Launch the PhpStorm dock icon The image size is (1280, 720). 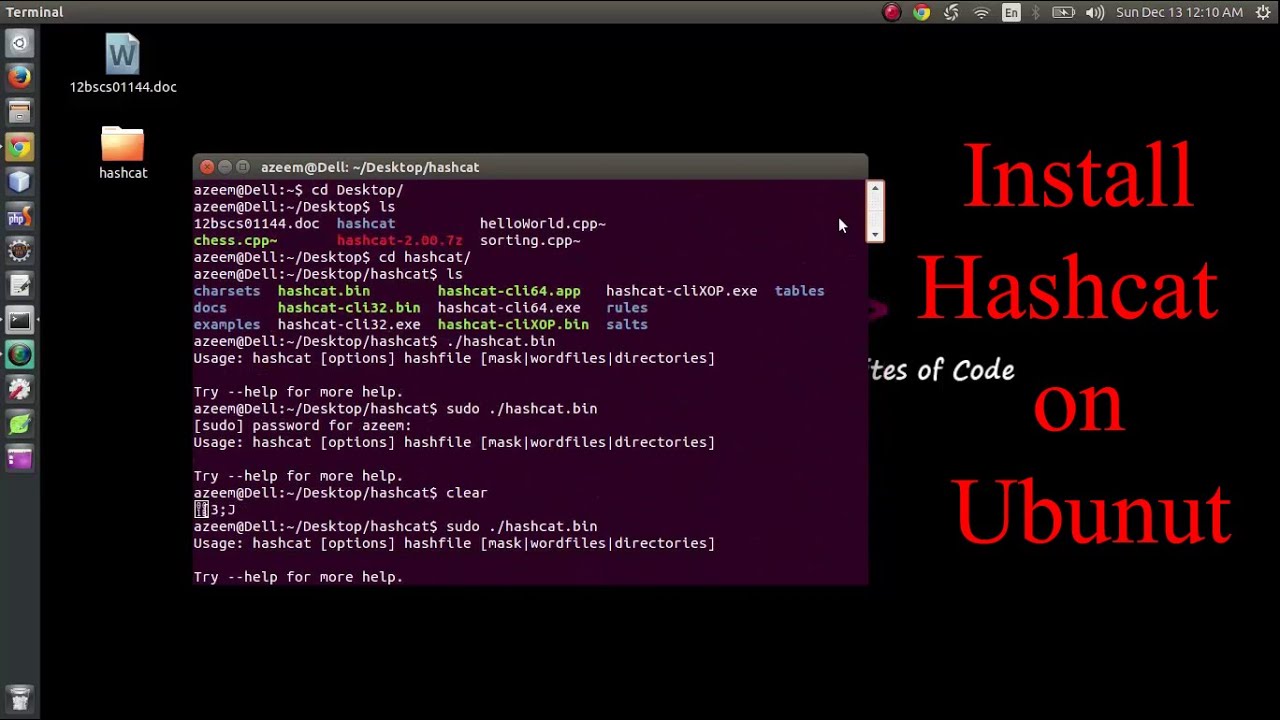(19, 217)
